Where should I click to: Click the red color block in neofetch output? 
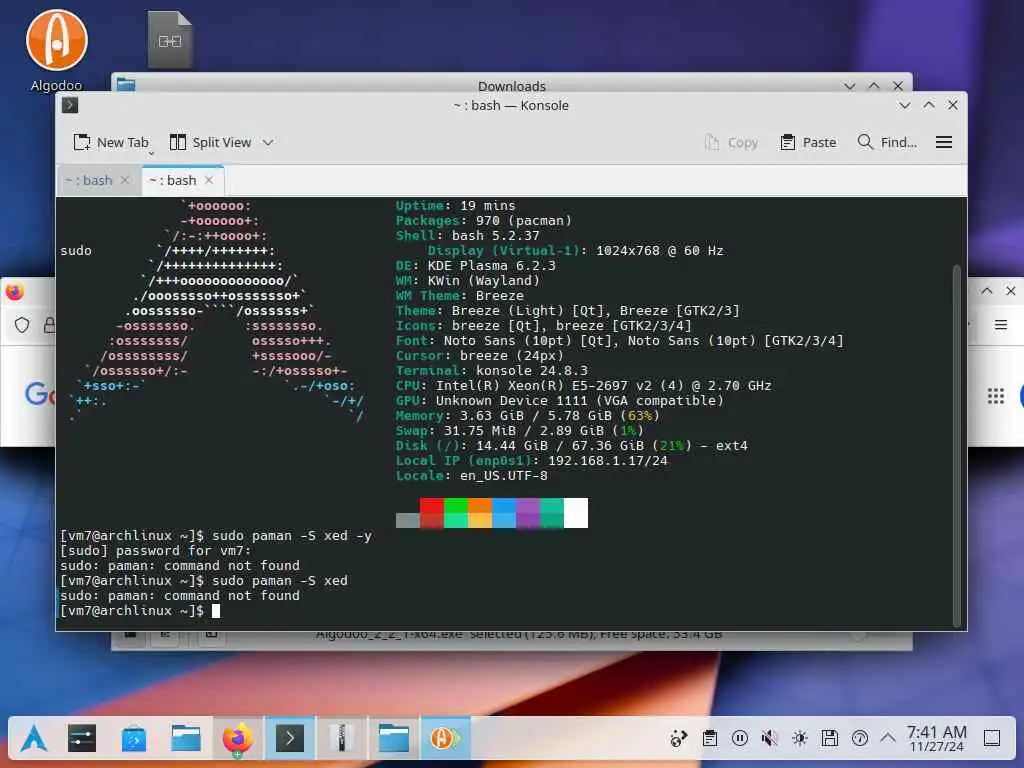432,513
